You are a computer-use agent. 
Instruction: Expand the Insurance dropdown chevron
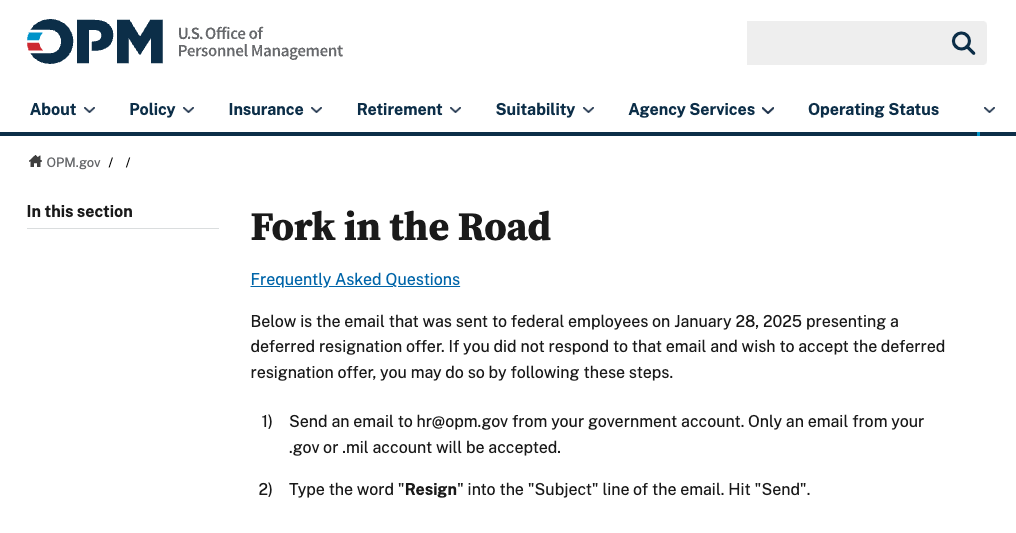[317, 110]
